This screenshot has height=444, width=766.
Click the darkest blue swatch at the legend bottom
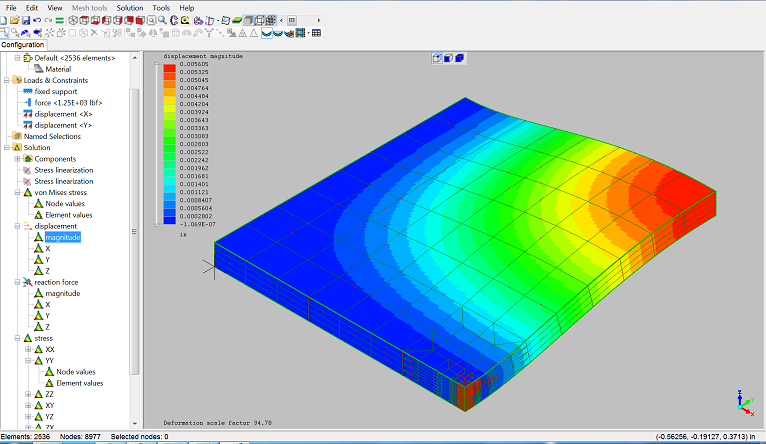170,220
